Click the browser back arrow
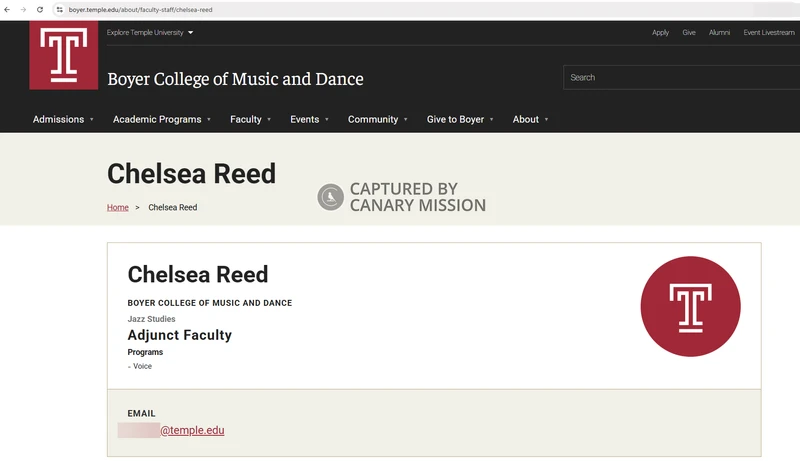Image resolution: width=800 pixels, height=461 pixels. pyautogui.click(x=7, y=10)
